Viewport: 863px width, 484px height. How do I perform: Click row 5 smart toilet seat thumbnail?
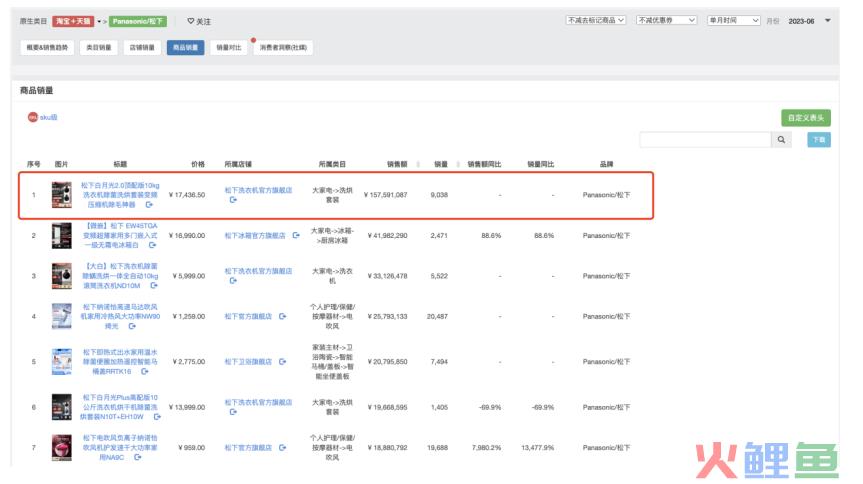pos(62,362)
